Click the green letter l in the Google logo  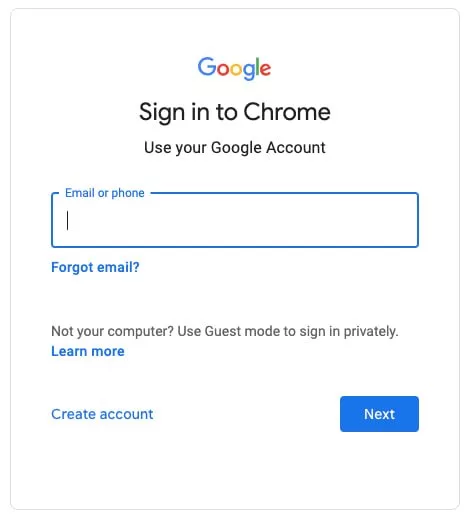click(258, 66)
